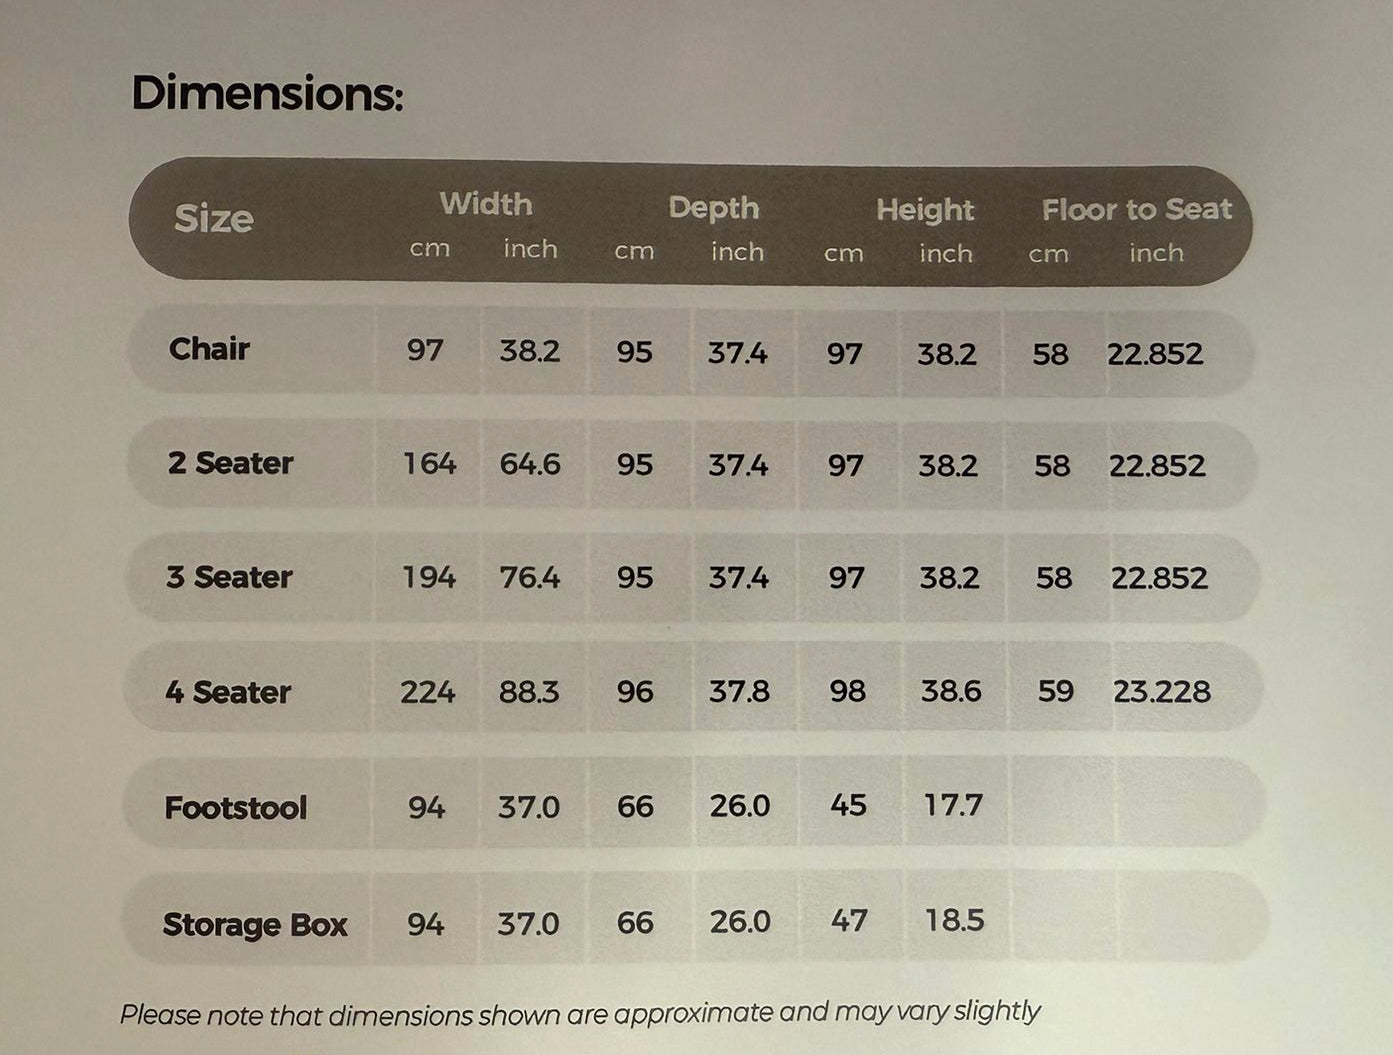Select the Size column header

[x=214, y=218]
